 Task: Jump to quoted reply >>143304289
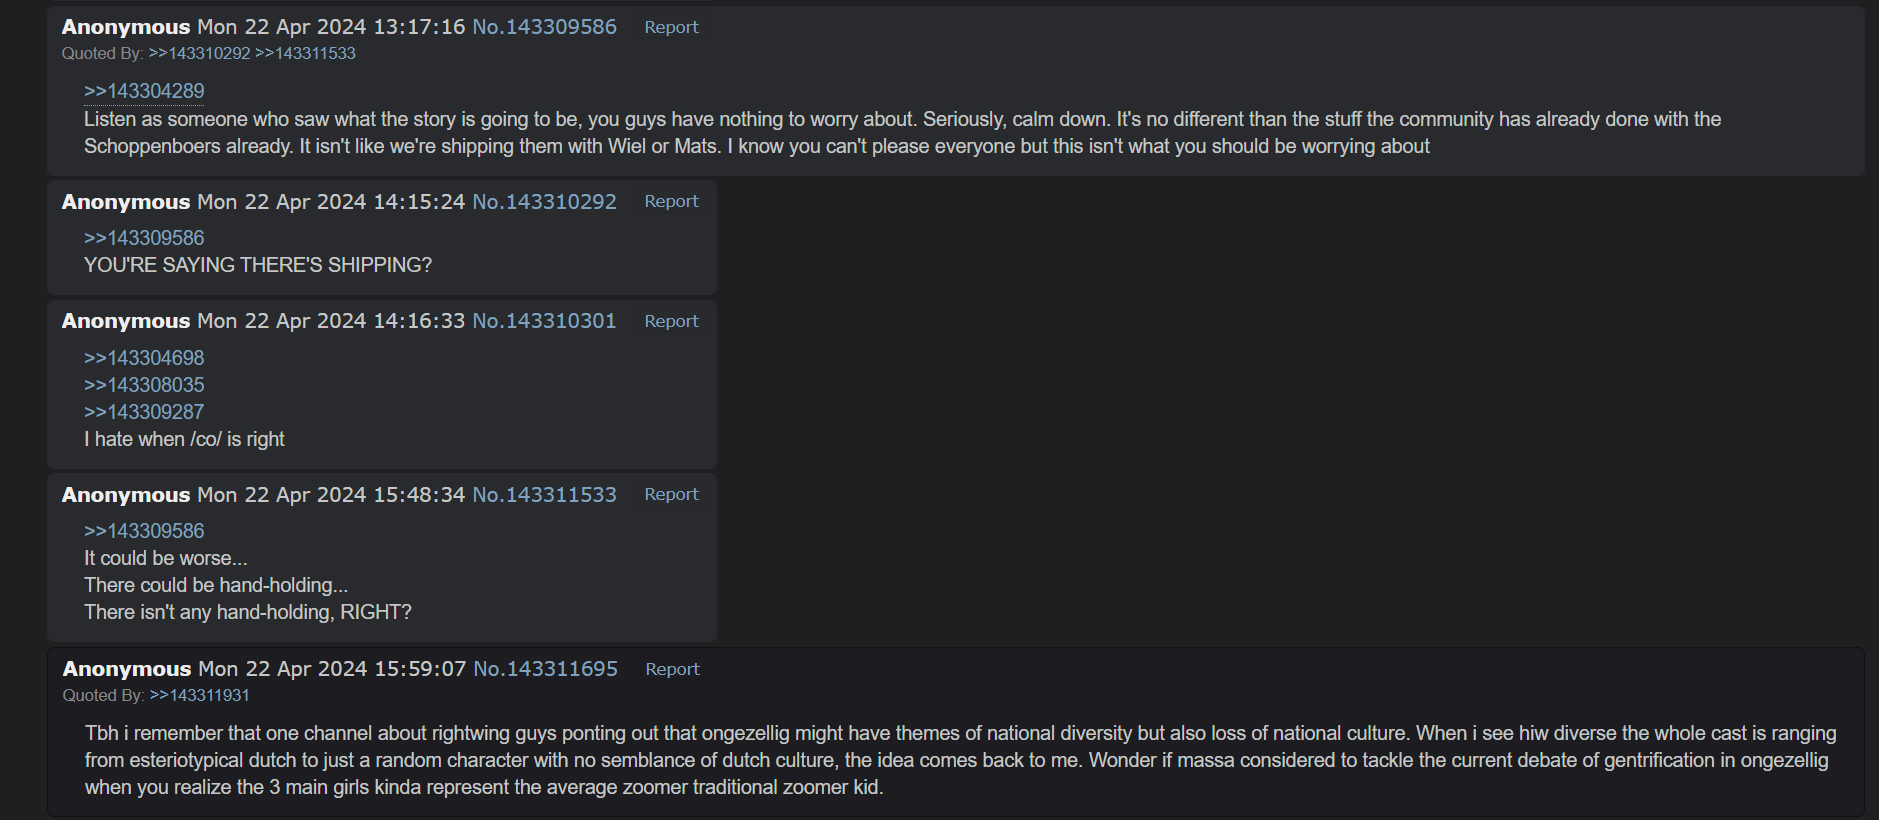144,91
